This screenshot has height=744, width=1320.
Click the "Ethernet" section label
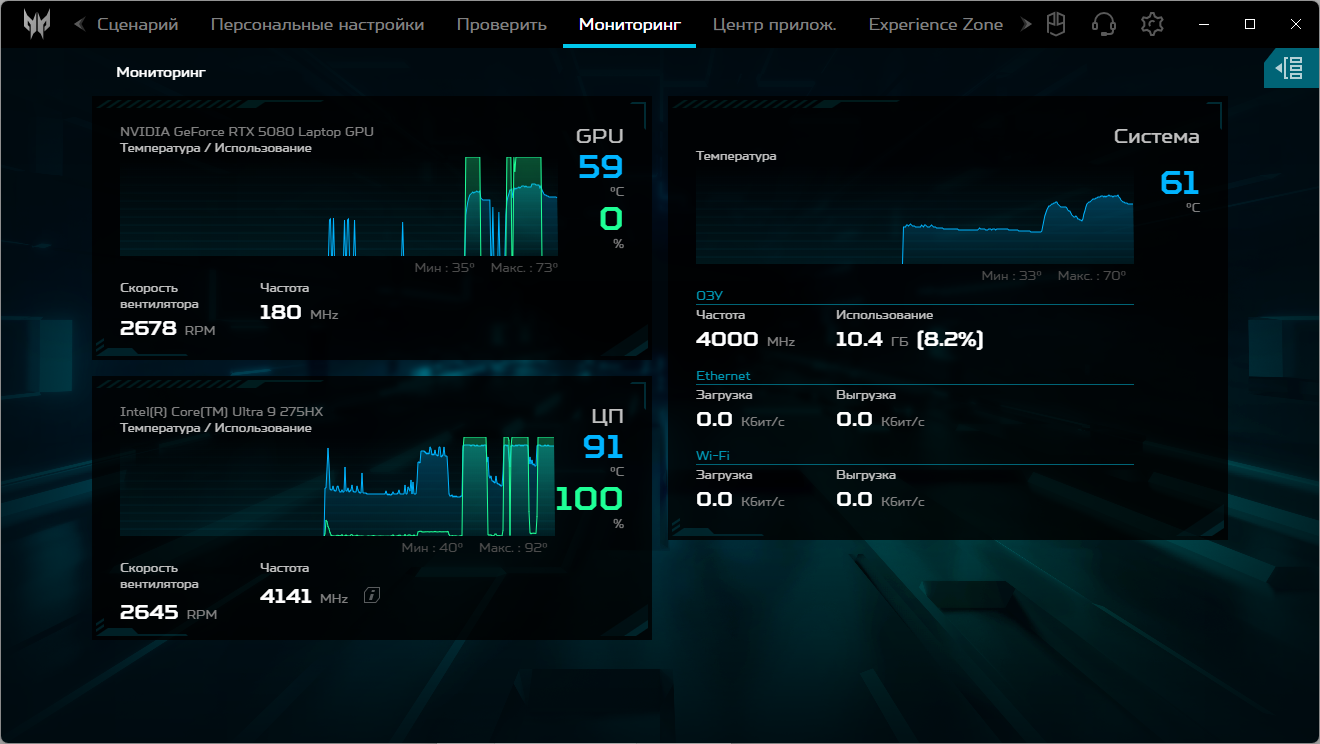pyautogui.click(x=723, y=376)
